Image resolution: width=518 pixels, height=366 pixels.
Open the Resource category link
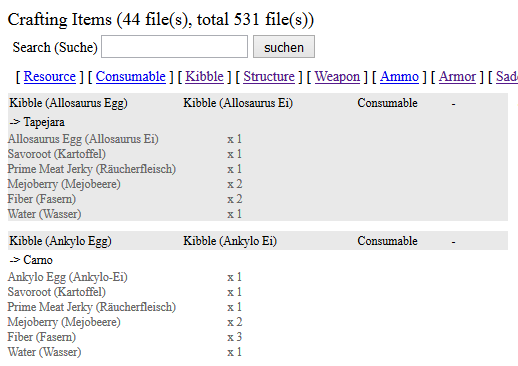point(50,77)
